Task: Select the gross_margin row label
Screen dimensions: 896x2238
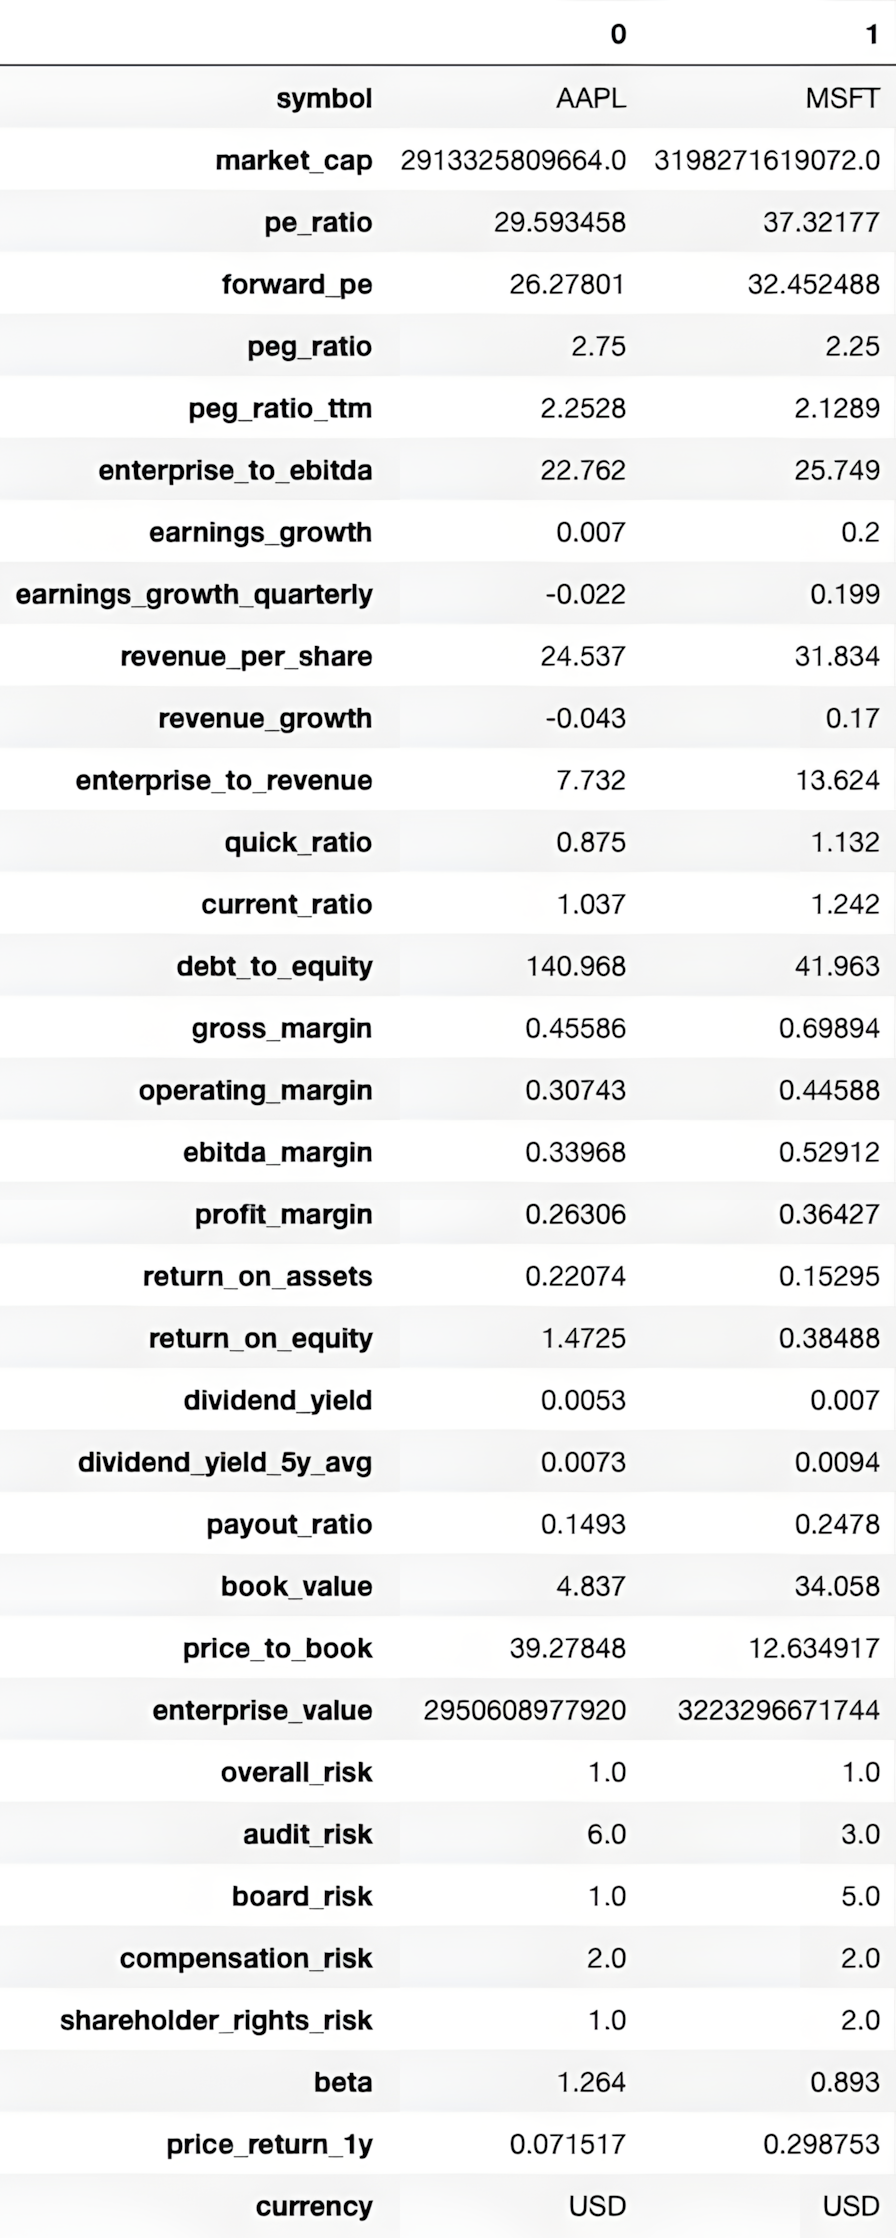Action: click(282, 1029)
